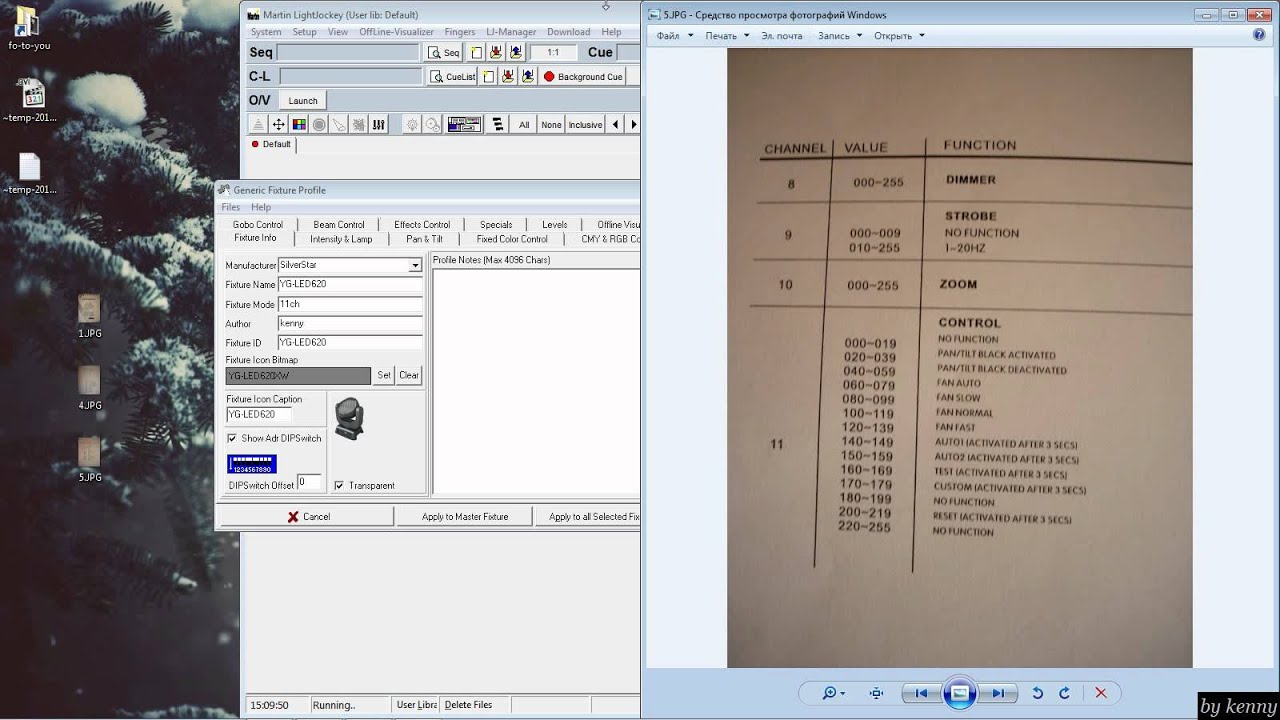Click load sequence icon in Seq row
The image size is (1280, 720).
pyautogui.click(x=515, y=53)
